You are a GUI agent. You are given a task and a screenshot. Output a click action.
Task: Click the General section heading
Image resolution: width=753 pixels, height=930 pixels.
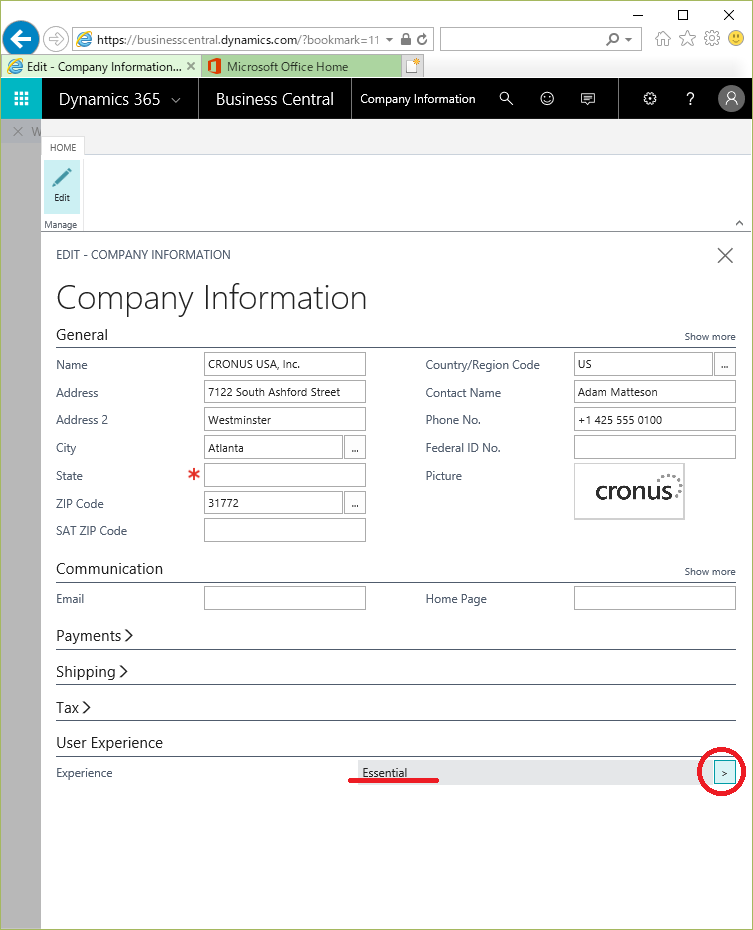82,335
